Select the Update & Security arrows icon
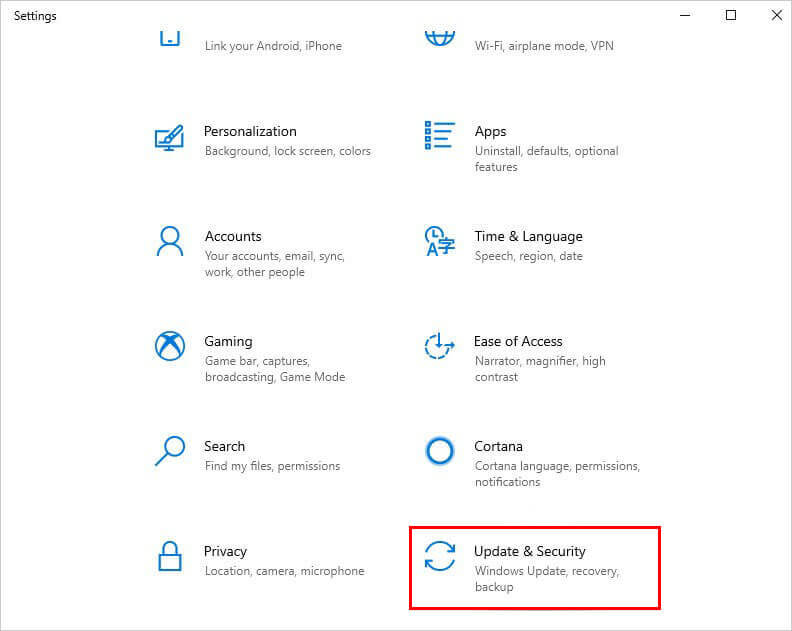Image resolution: width=792 pixels, height=631 pixels. pos(439,556)
